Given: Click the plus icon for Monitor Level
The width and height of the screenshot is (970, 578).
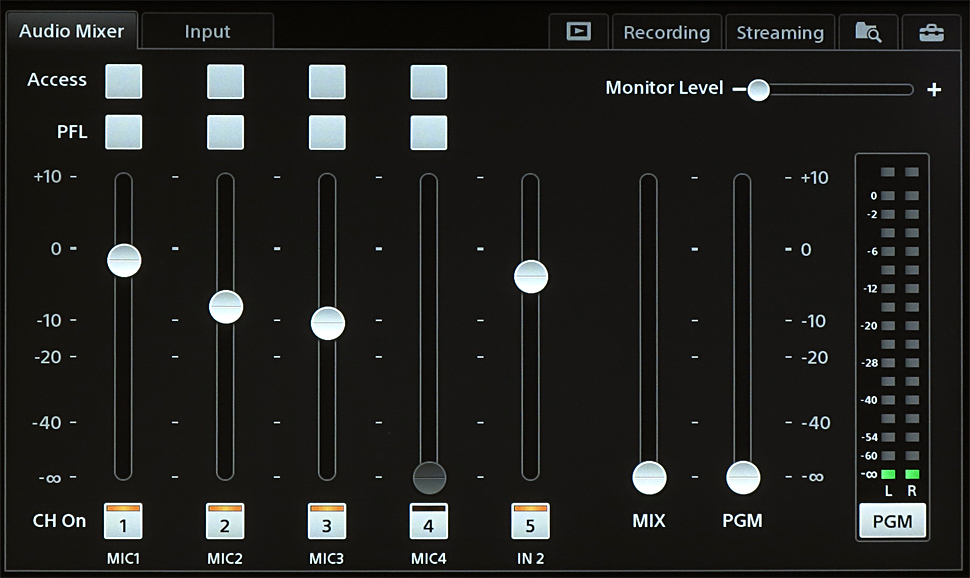Looking at the screenshot, I should [934, 90].
